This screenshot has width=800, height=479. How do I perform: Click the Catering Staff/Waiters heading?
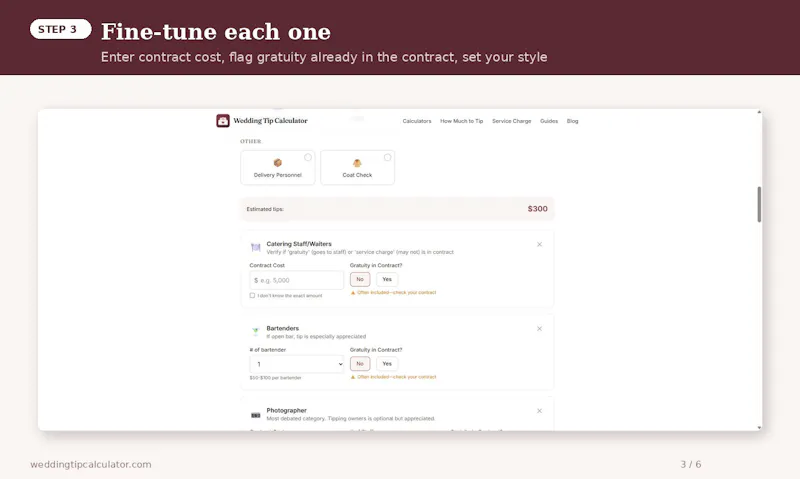(299, 244)
